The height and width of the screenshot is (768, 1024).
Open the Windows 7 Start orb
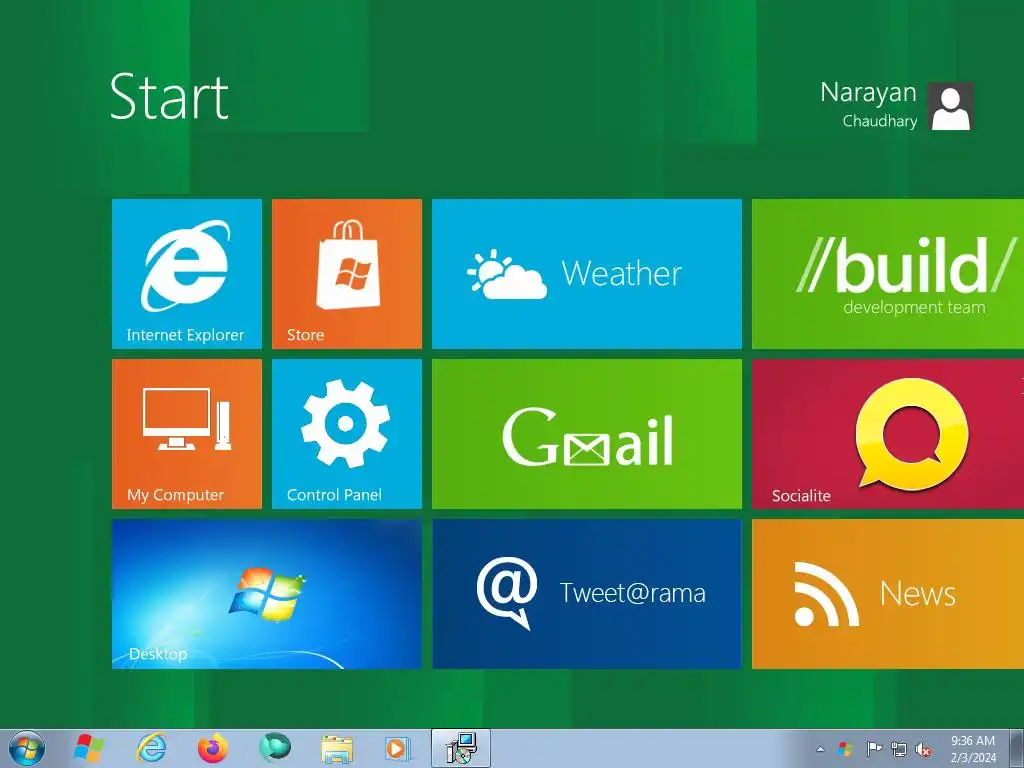coord(27,748)
